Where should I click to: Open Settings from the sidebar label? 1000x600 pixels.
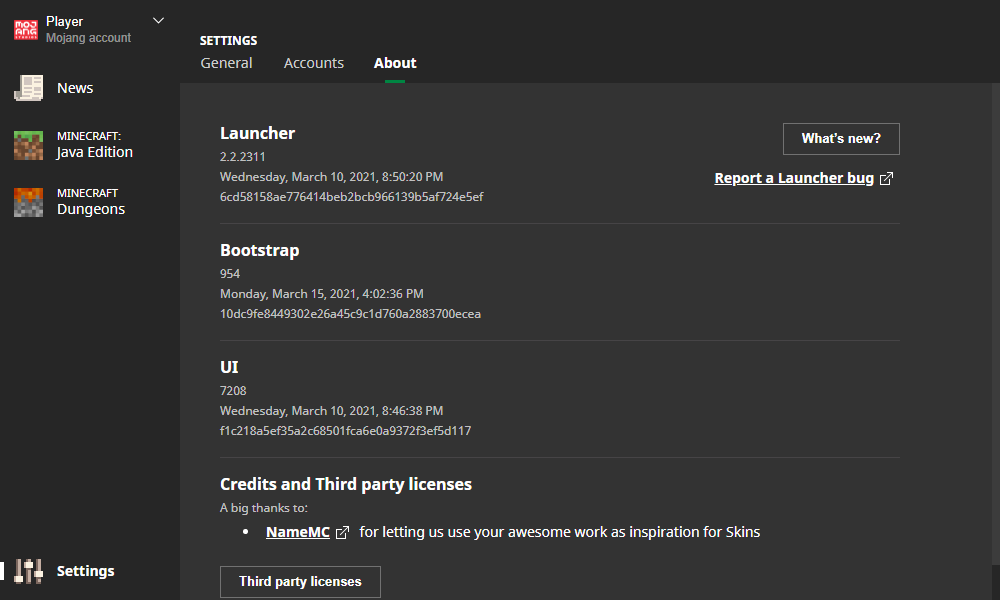pos(86,571)
